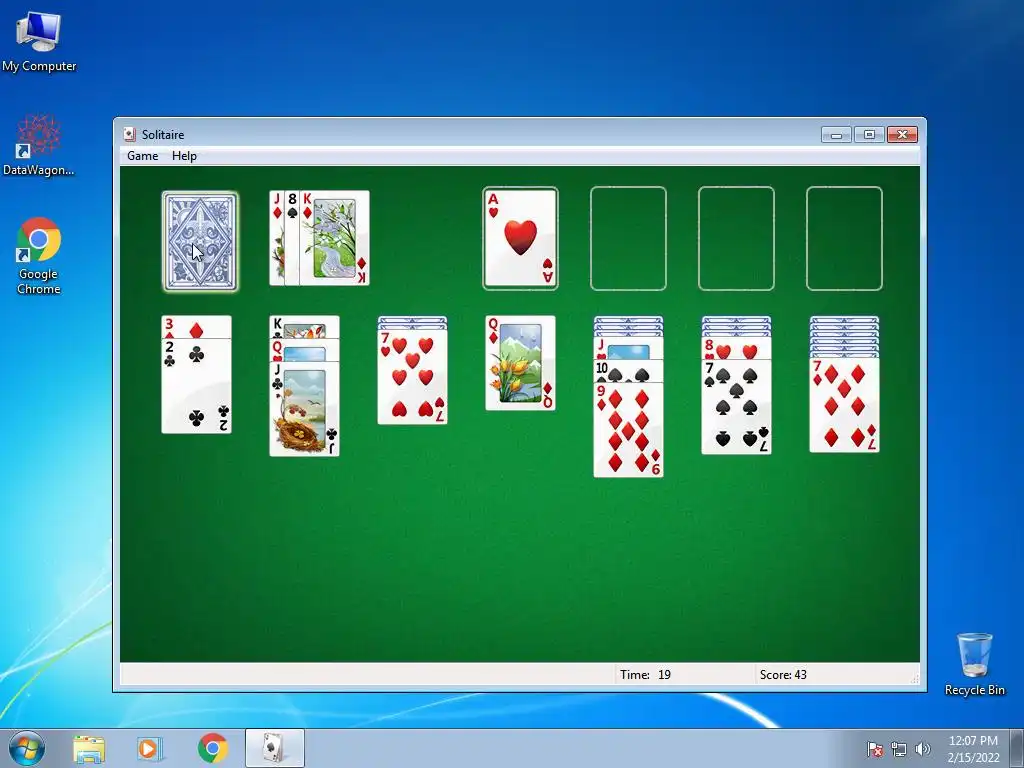1024x768 pixels.
Task: Click the taskbar clock showing 12:07 PM
Action: (x=973, y=749)
